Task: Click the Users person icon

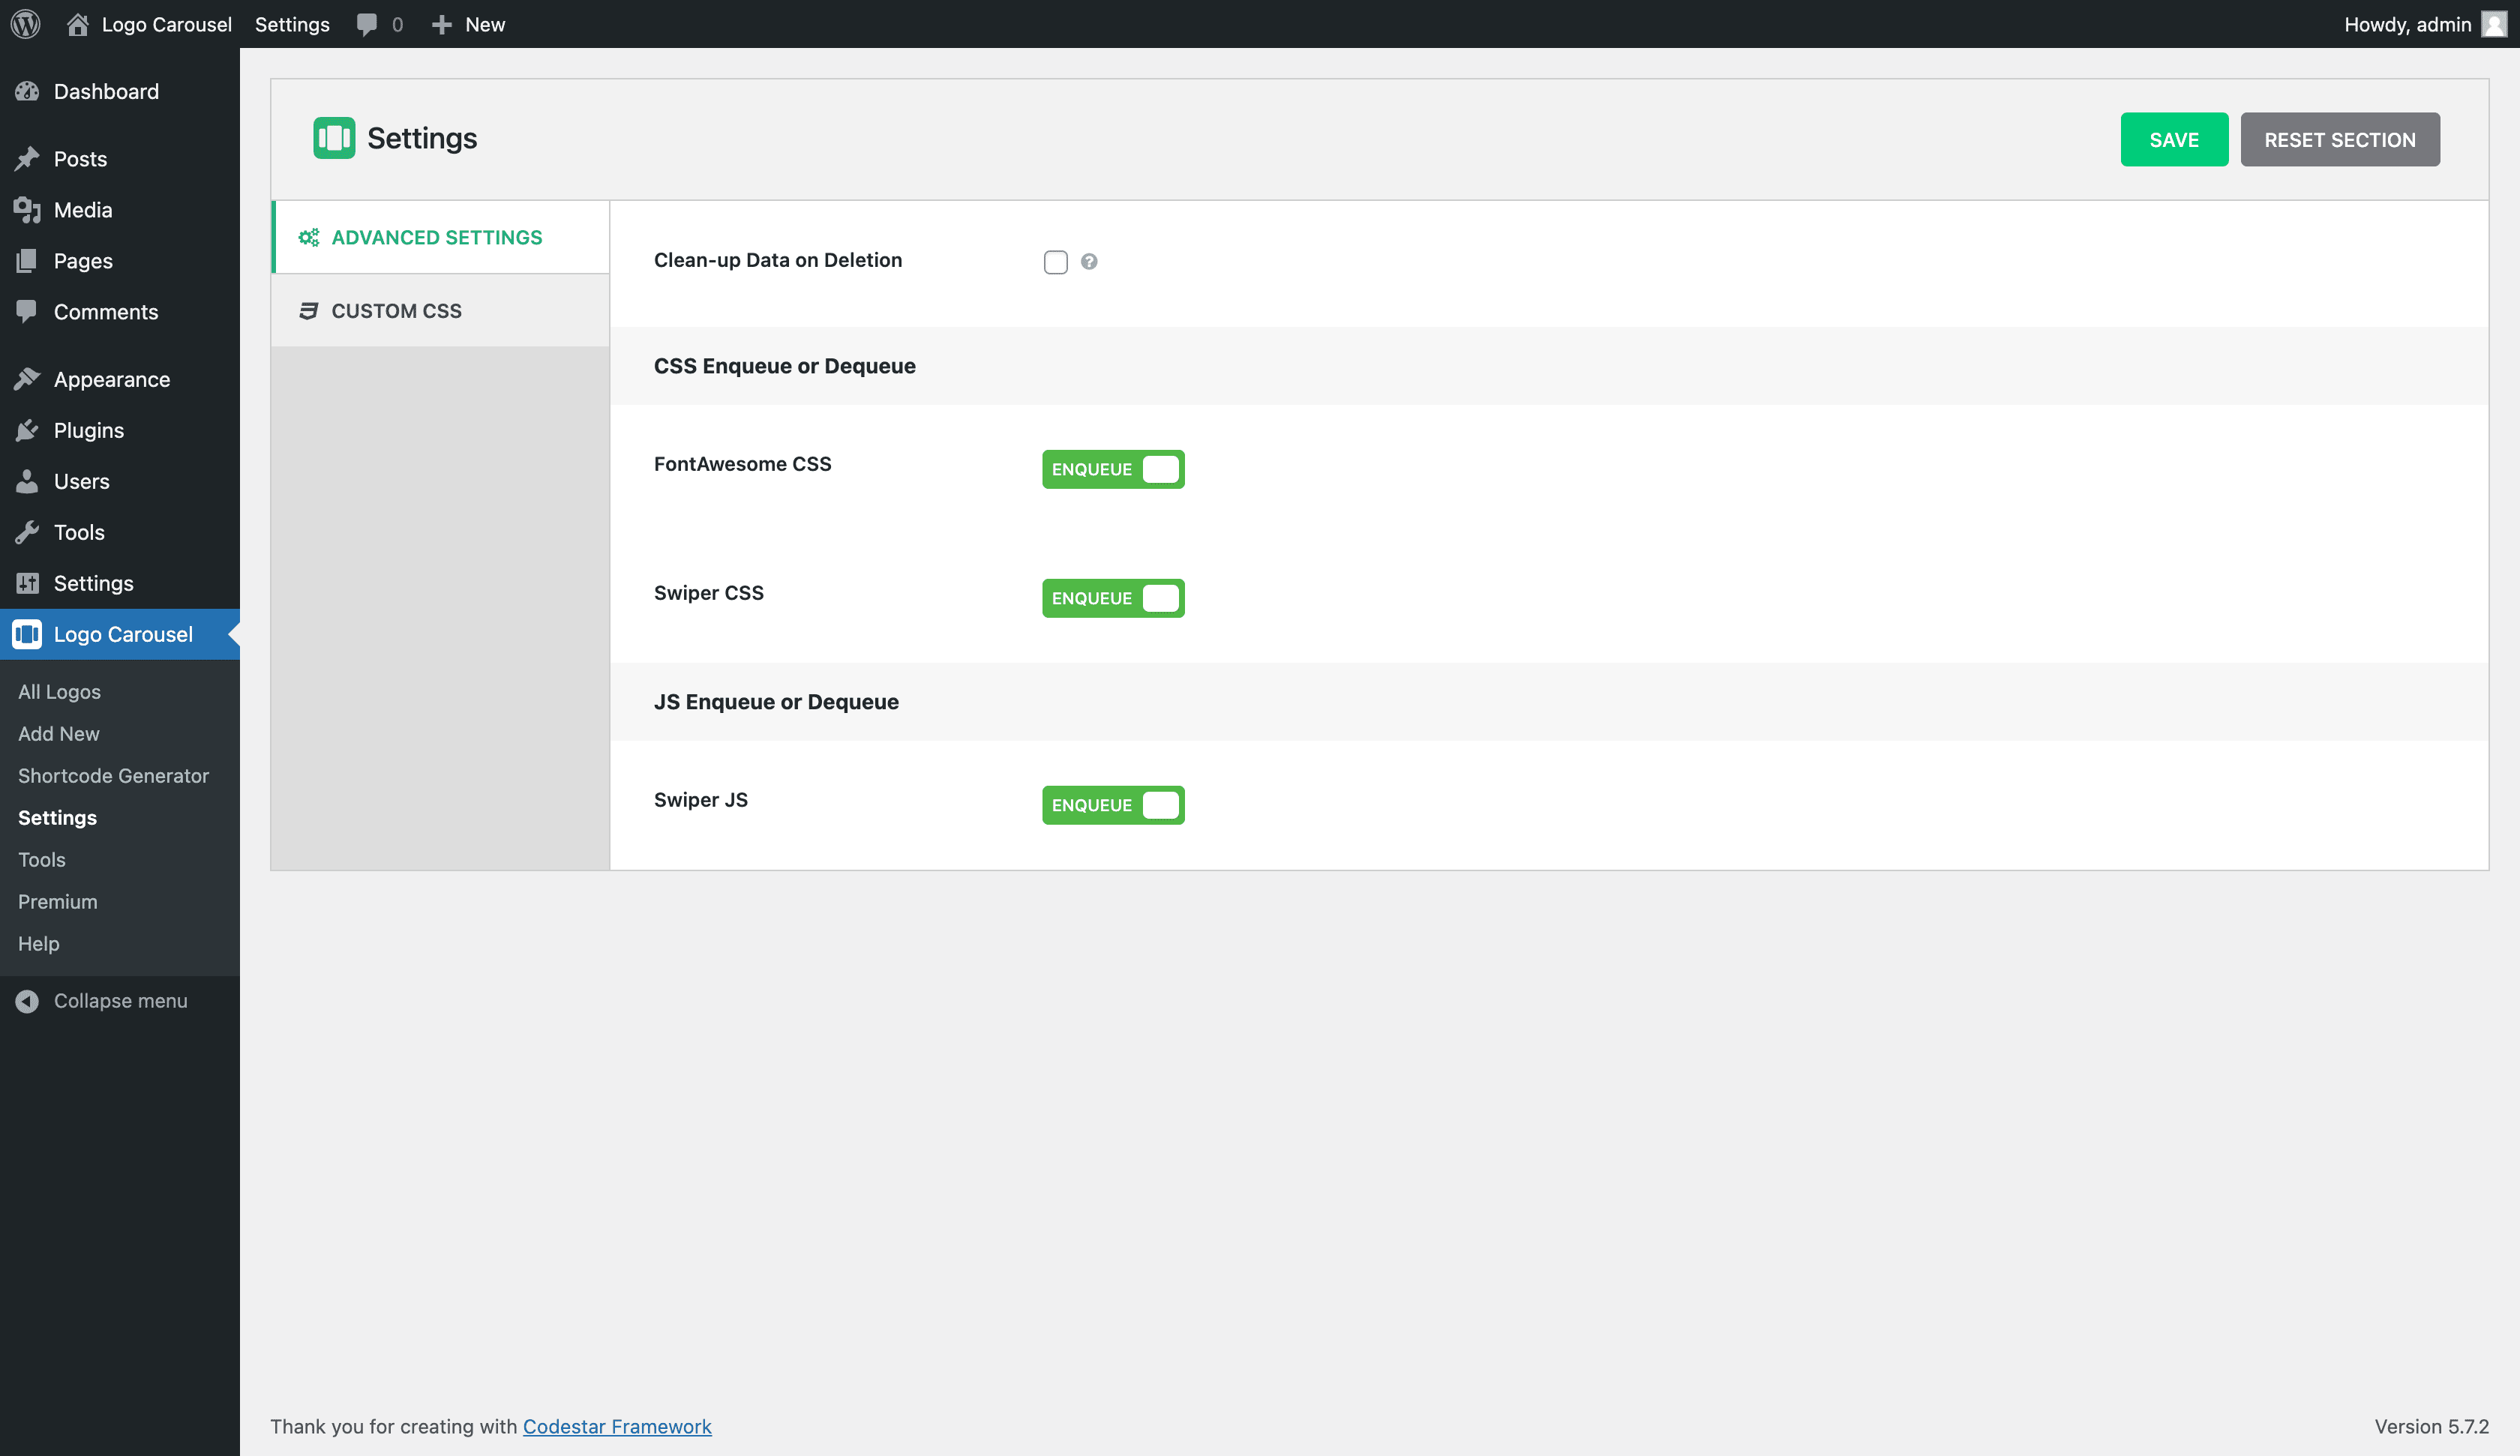Action: pyautogui.click(x=27, y=481)
